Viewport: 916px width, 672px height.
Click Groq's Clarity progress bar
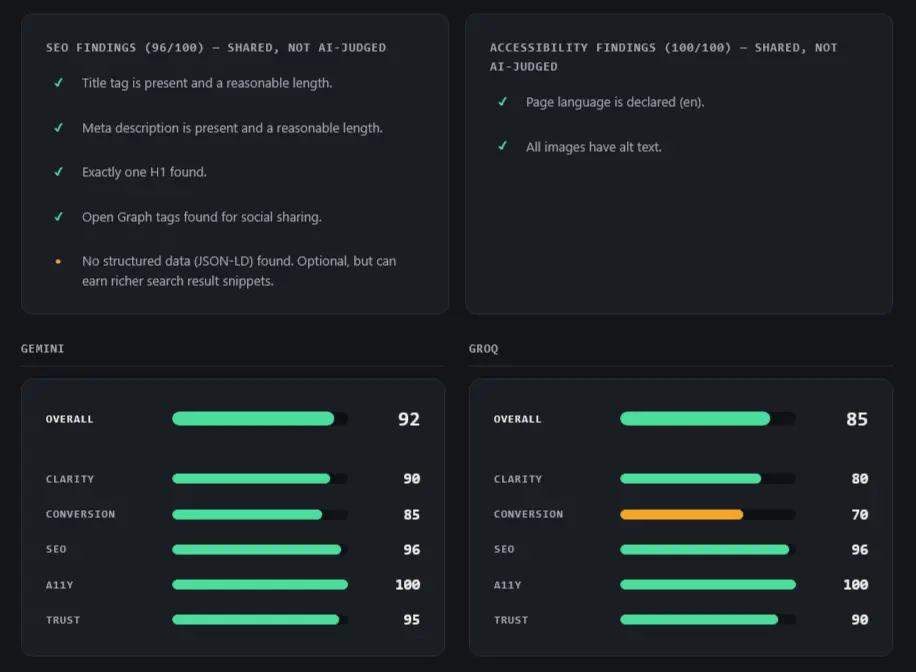[x=708, y=479]
